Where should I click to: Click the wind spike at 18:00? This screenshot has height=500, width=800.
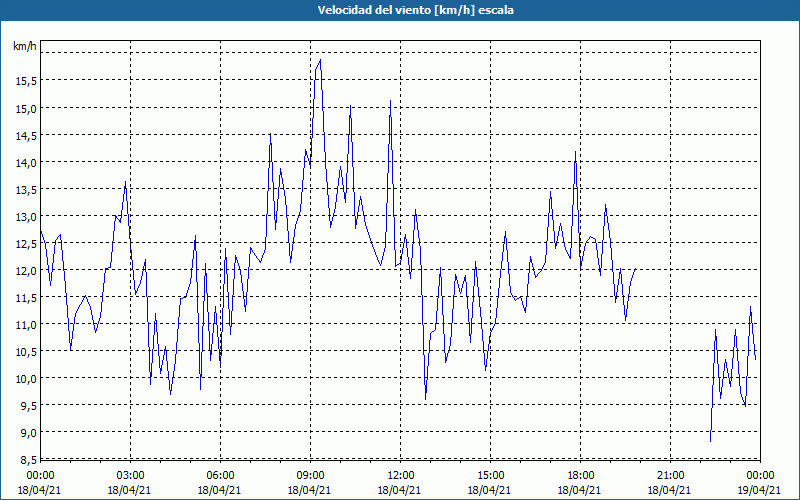tap(576, 152)
